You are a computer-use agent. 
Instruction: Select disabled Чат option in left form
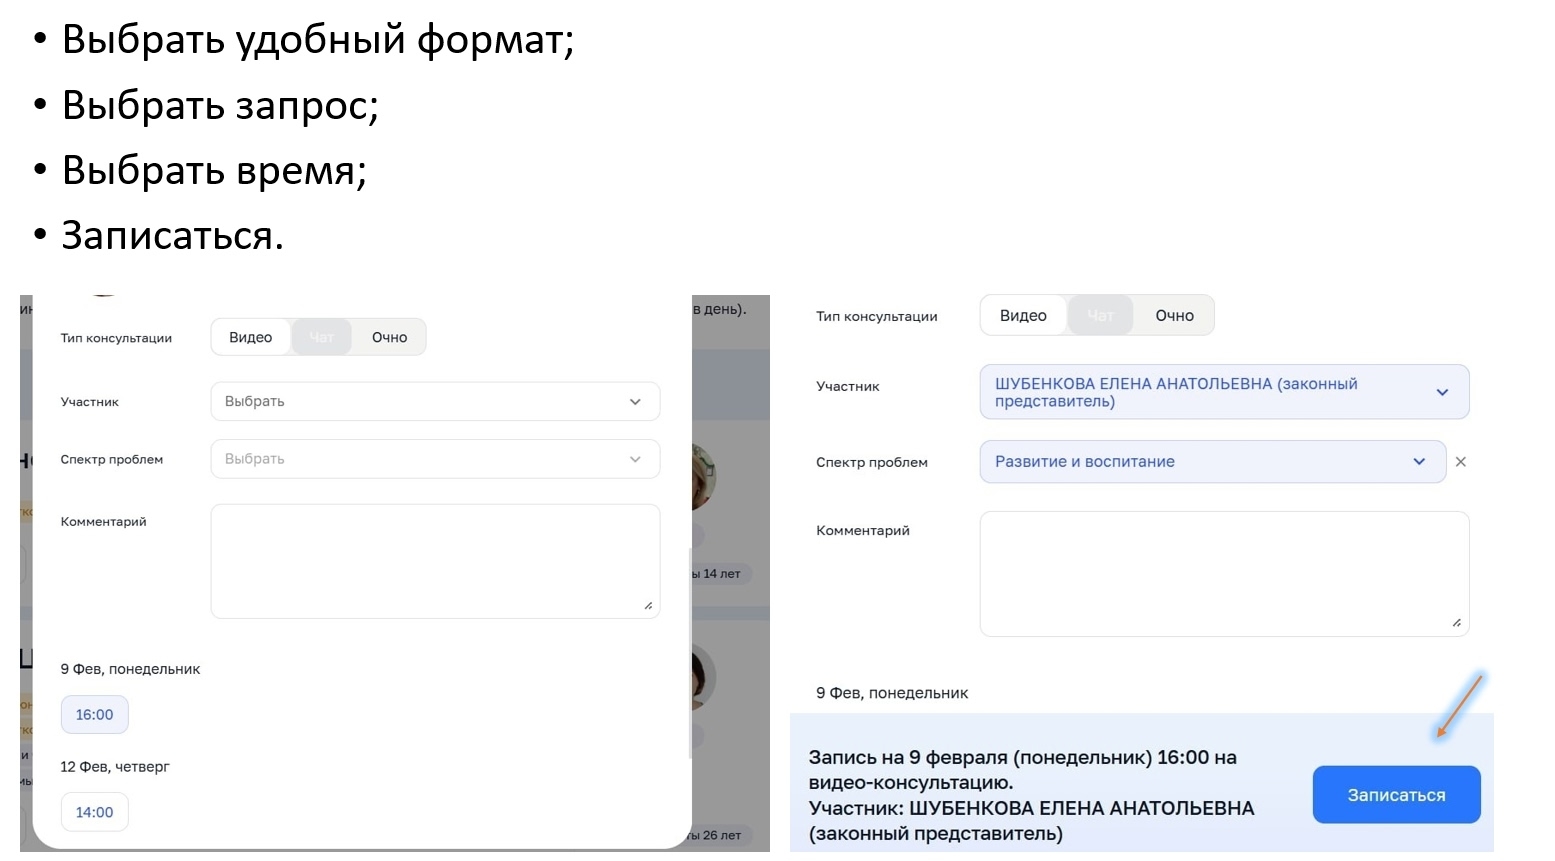[321, 337]
